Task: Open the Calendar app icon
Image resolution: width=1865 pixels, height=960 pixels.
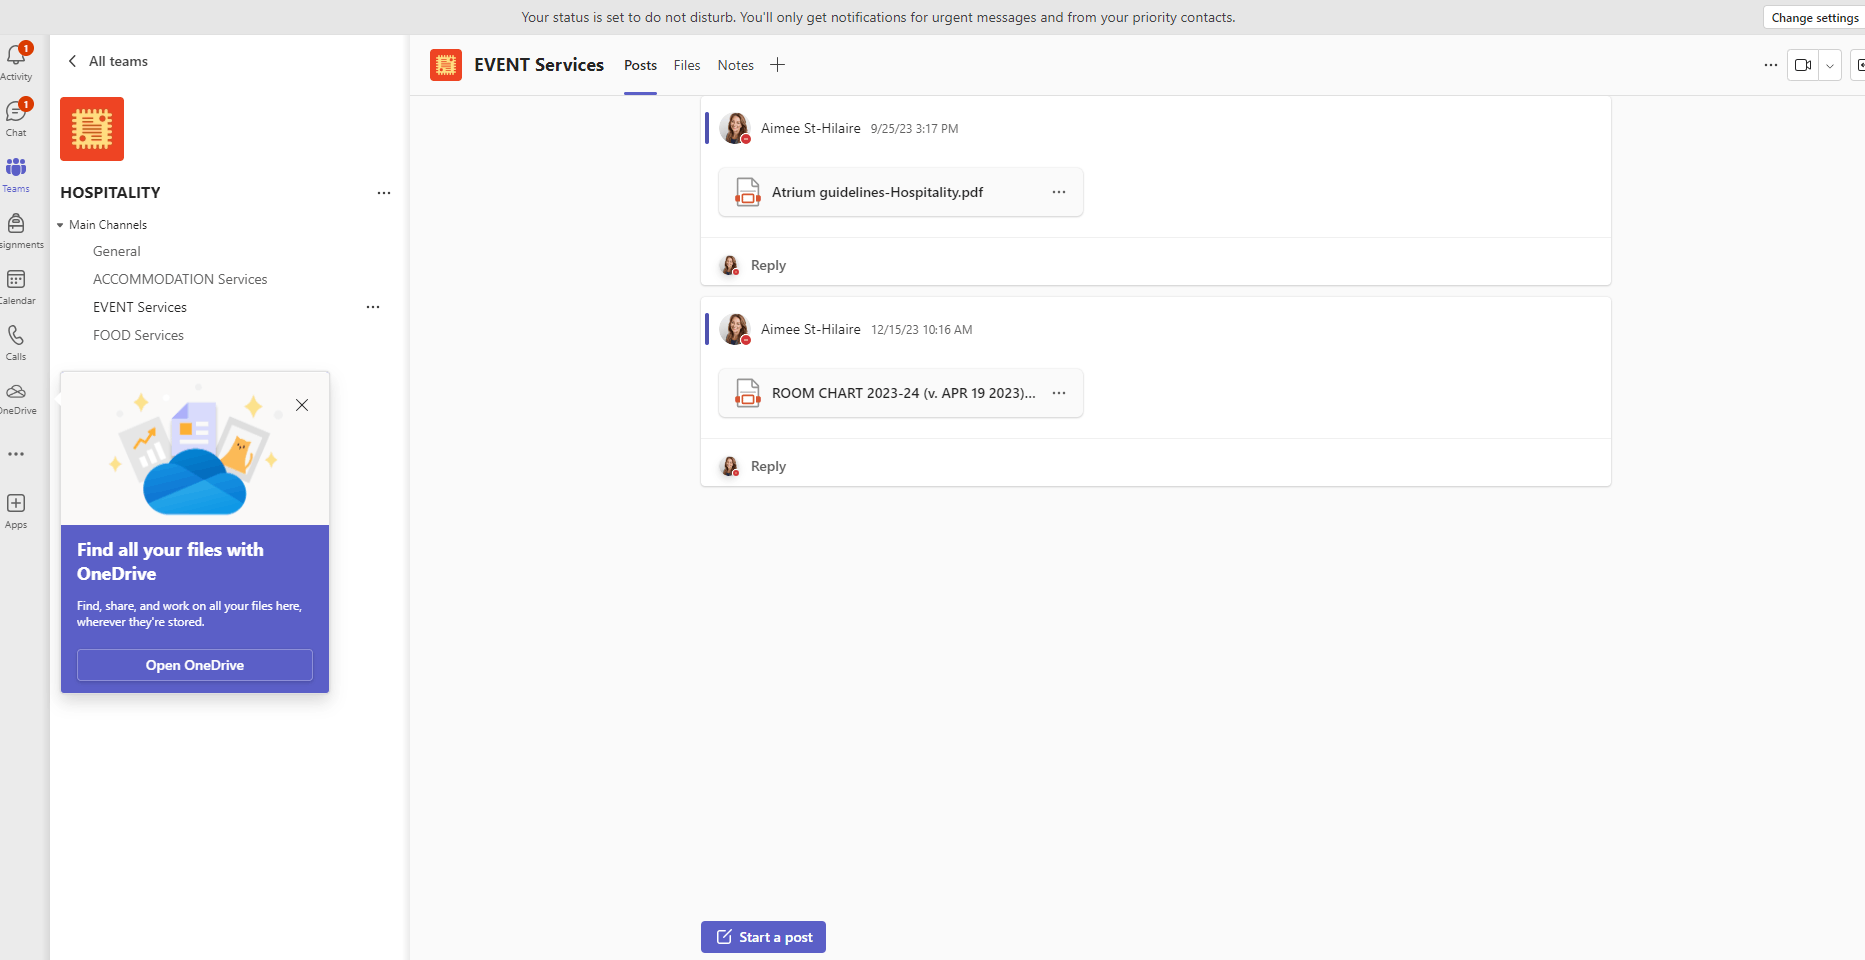Action: (x=17, y=285)
